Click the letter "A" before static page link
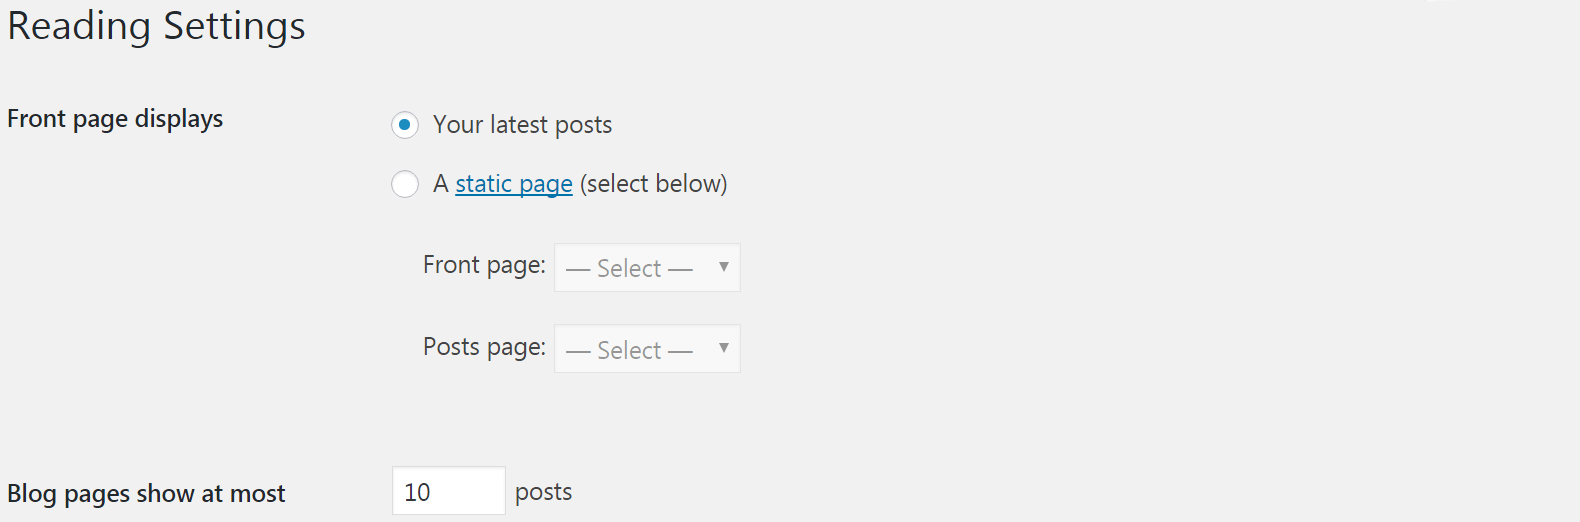The image size is (1580, 522). tap(441, 184)
